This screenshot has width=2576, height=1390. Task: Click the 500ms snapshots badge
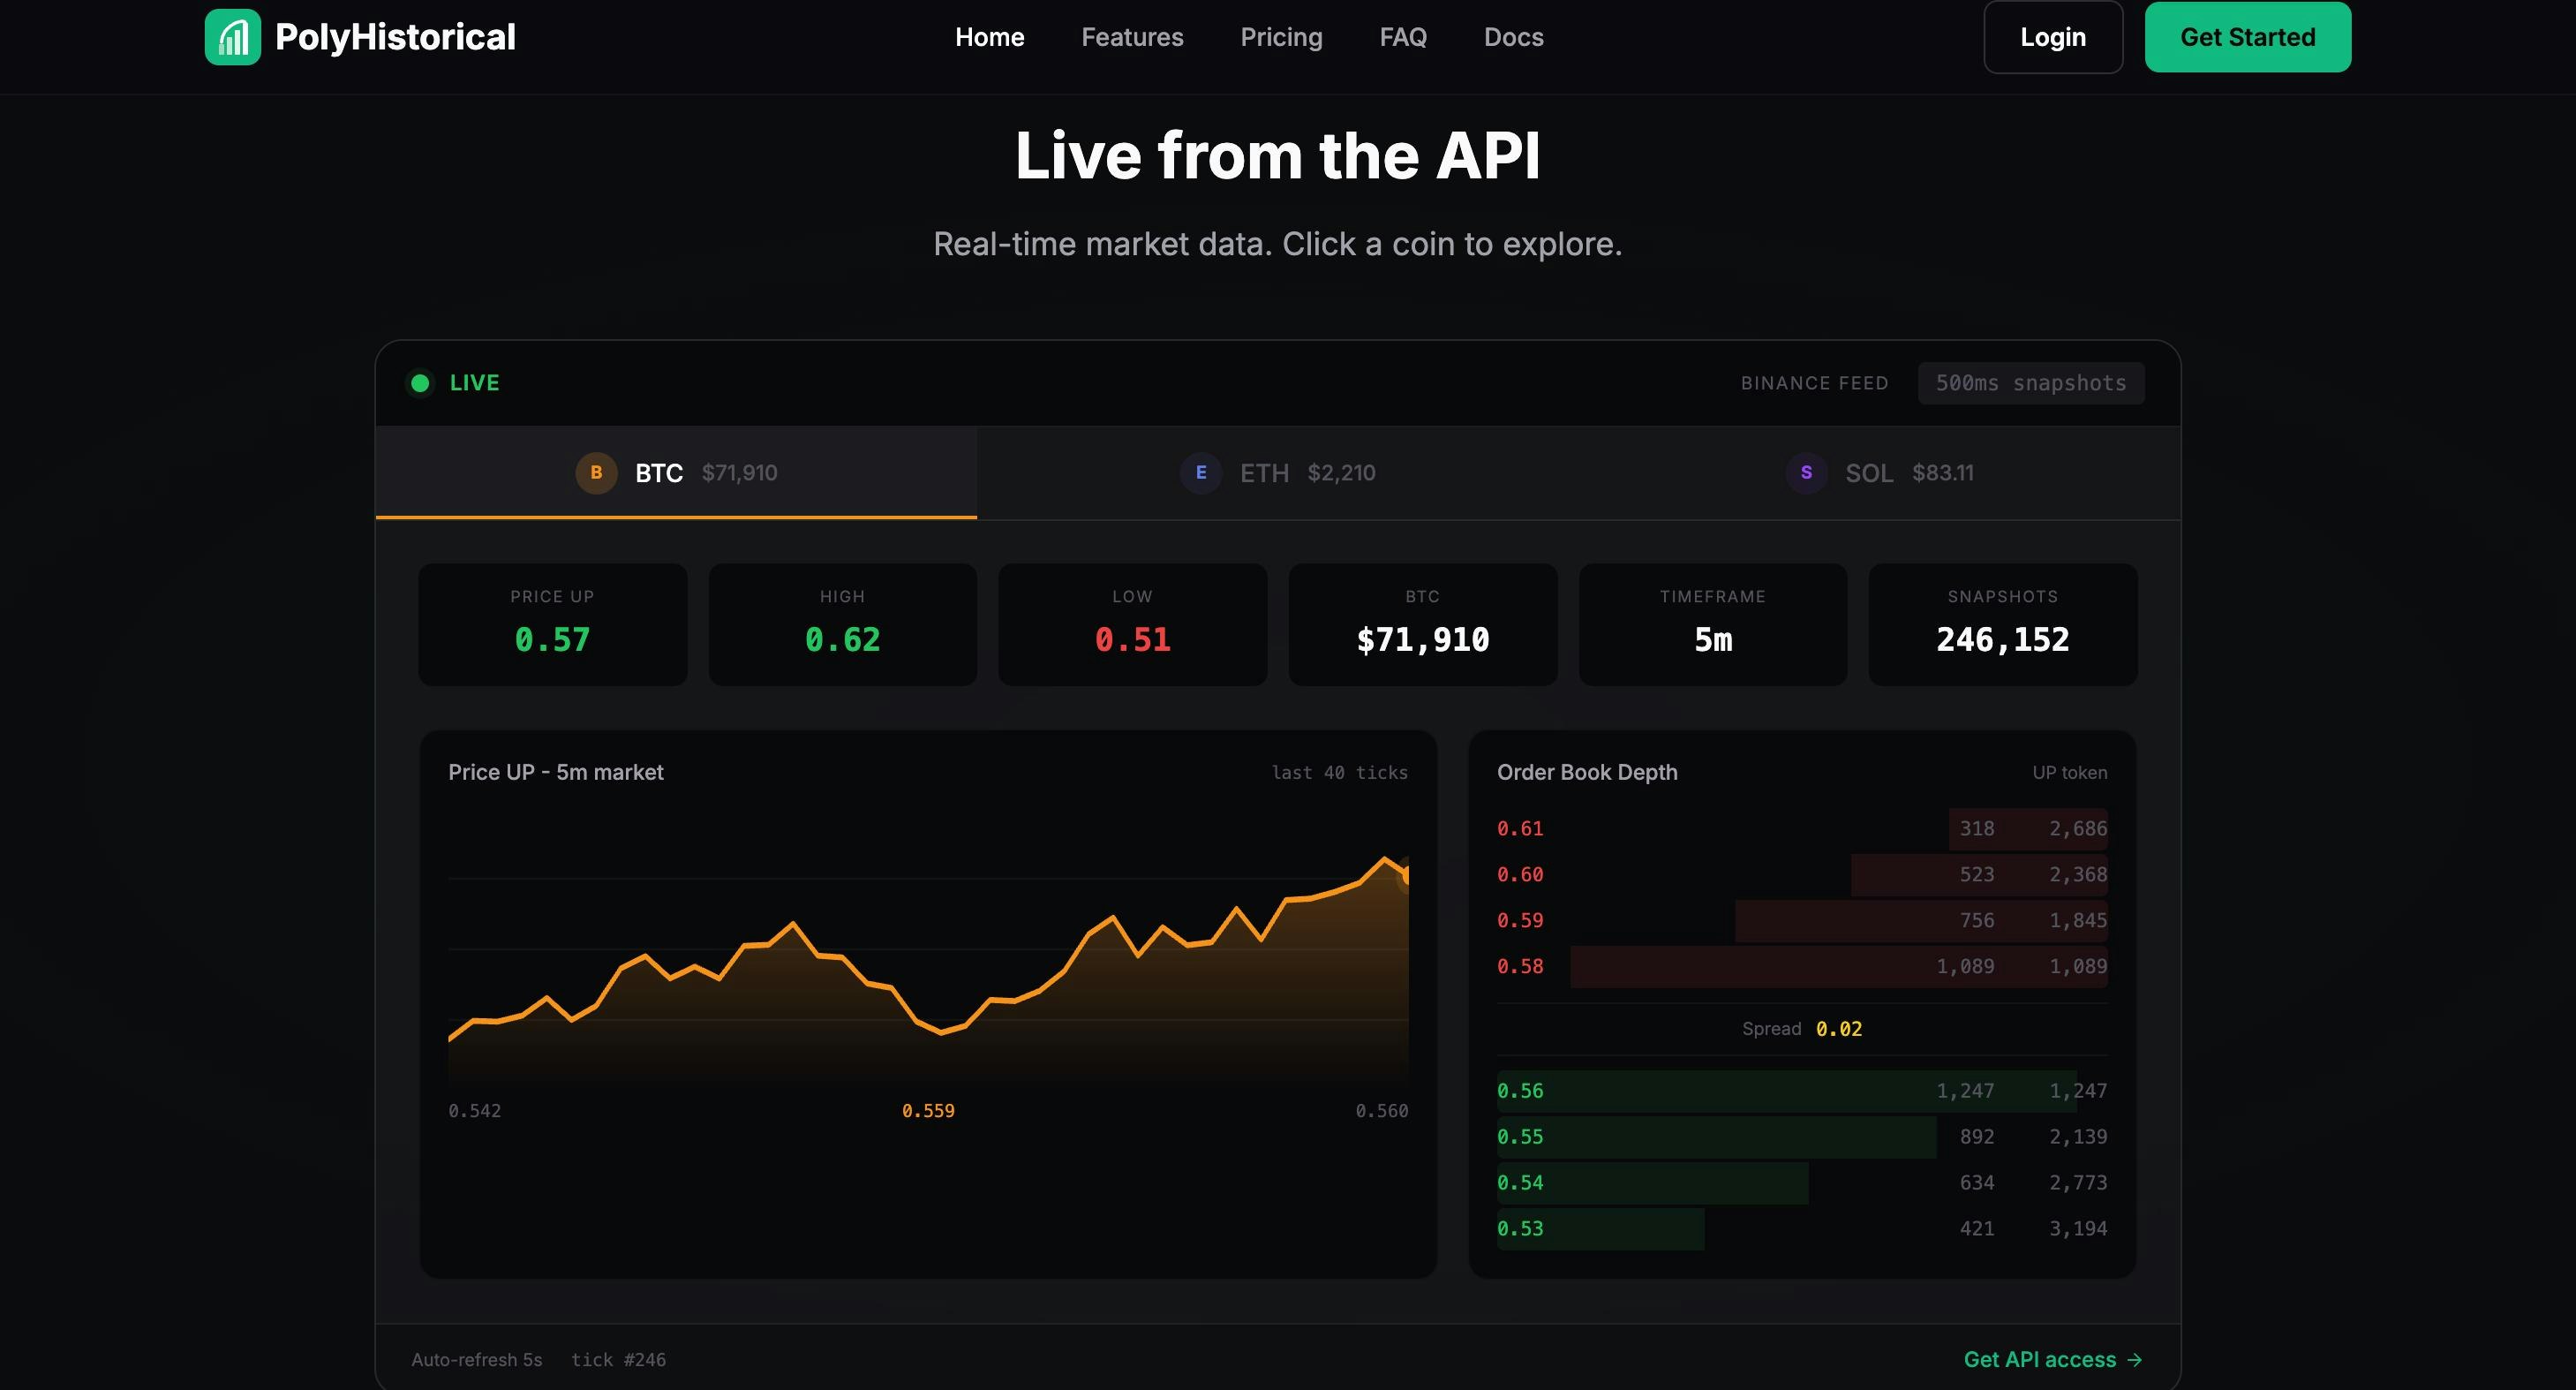[x=2030, y=383]
